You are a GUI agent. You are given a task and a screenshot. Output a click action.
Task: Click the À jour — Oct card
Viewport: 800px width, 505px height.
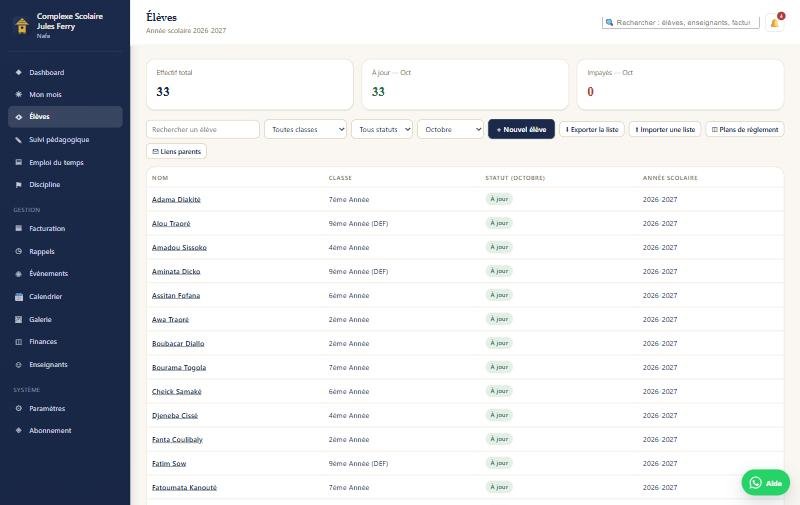pyautogui.click(x=465, y=85)
